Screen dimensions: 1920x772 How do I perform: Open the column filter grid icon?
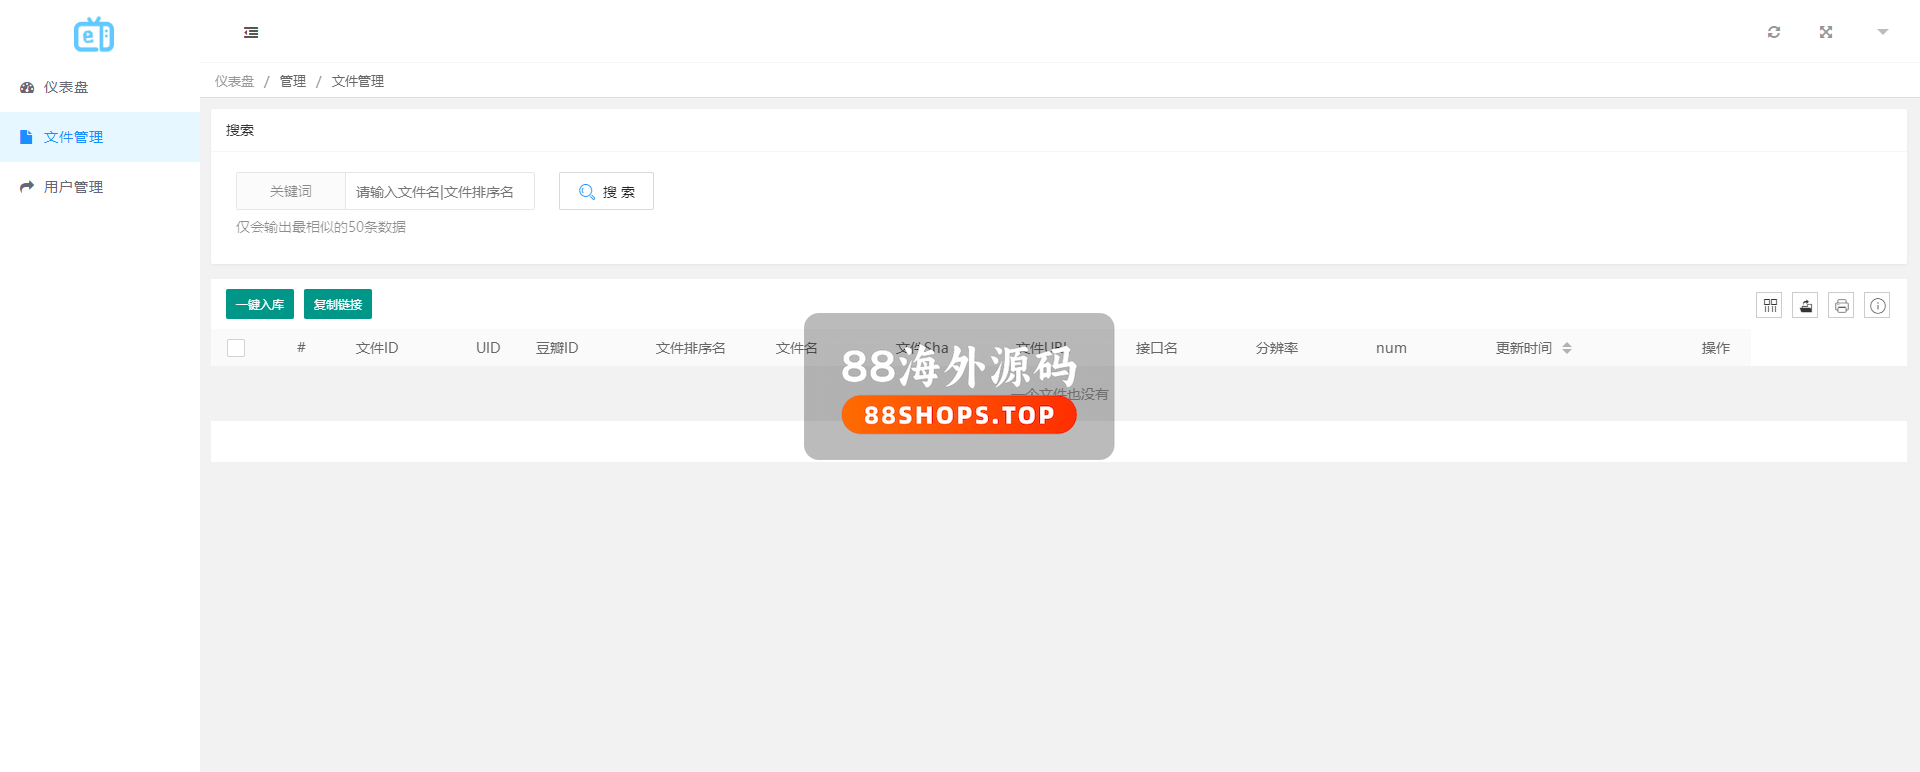1770,305
